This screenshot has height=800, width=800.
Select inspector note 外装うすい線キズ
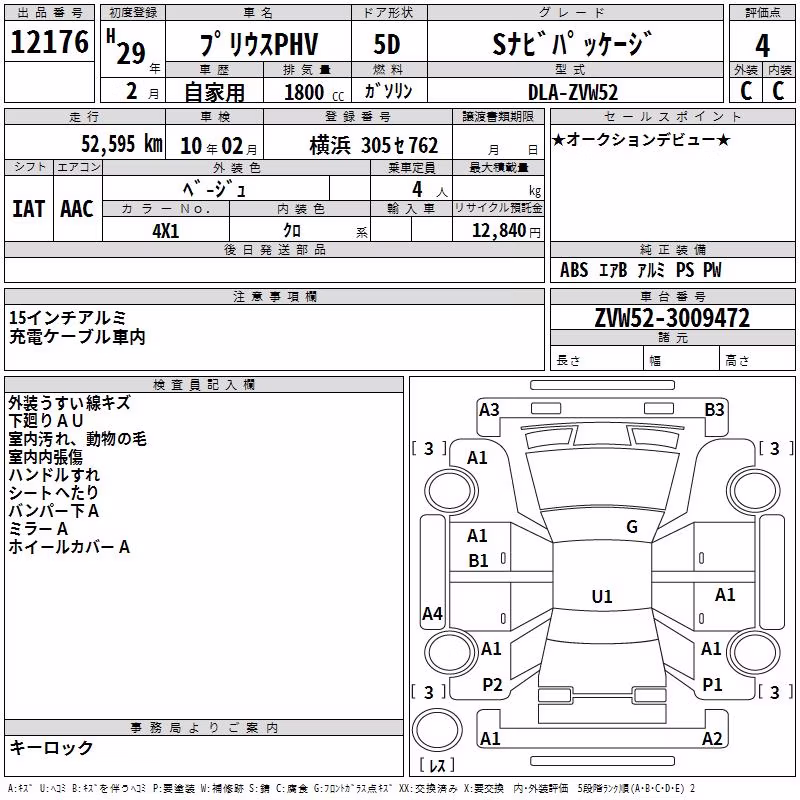[x=70, y=403]
